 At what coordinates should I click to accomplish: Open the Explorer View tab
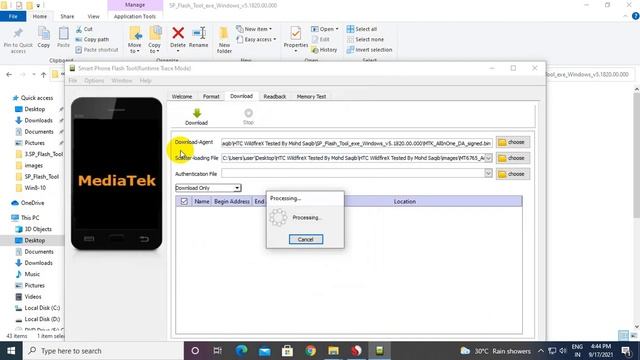click(93, 16)
